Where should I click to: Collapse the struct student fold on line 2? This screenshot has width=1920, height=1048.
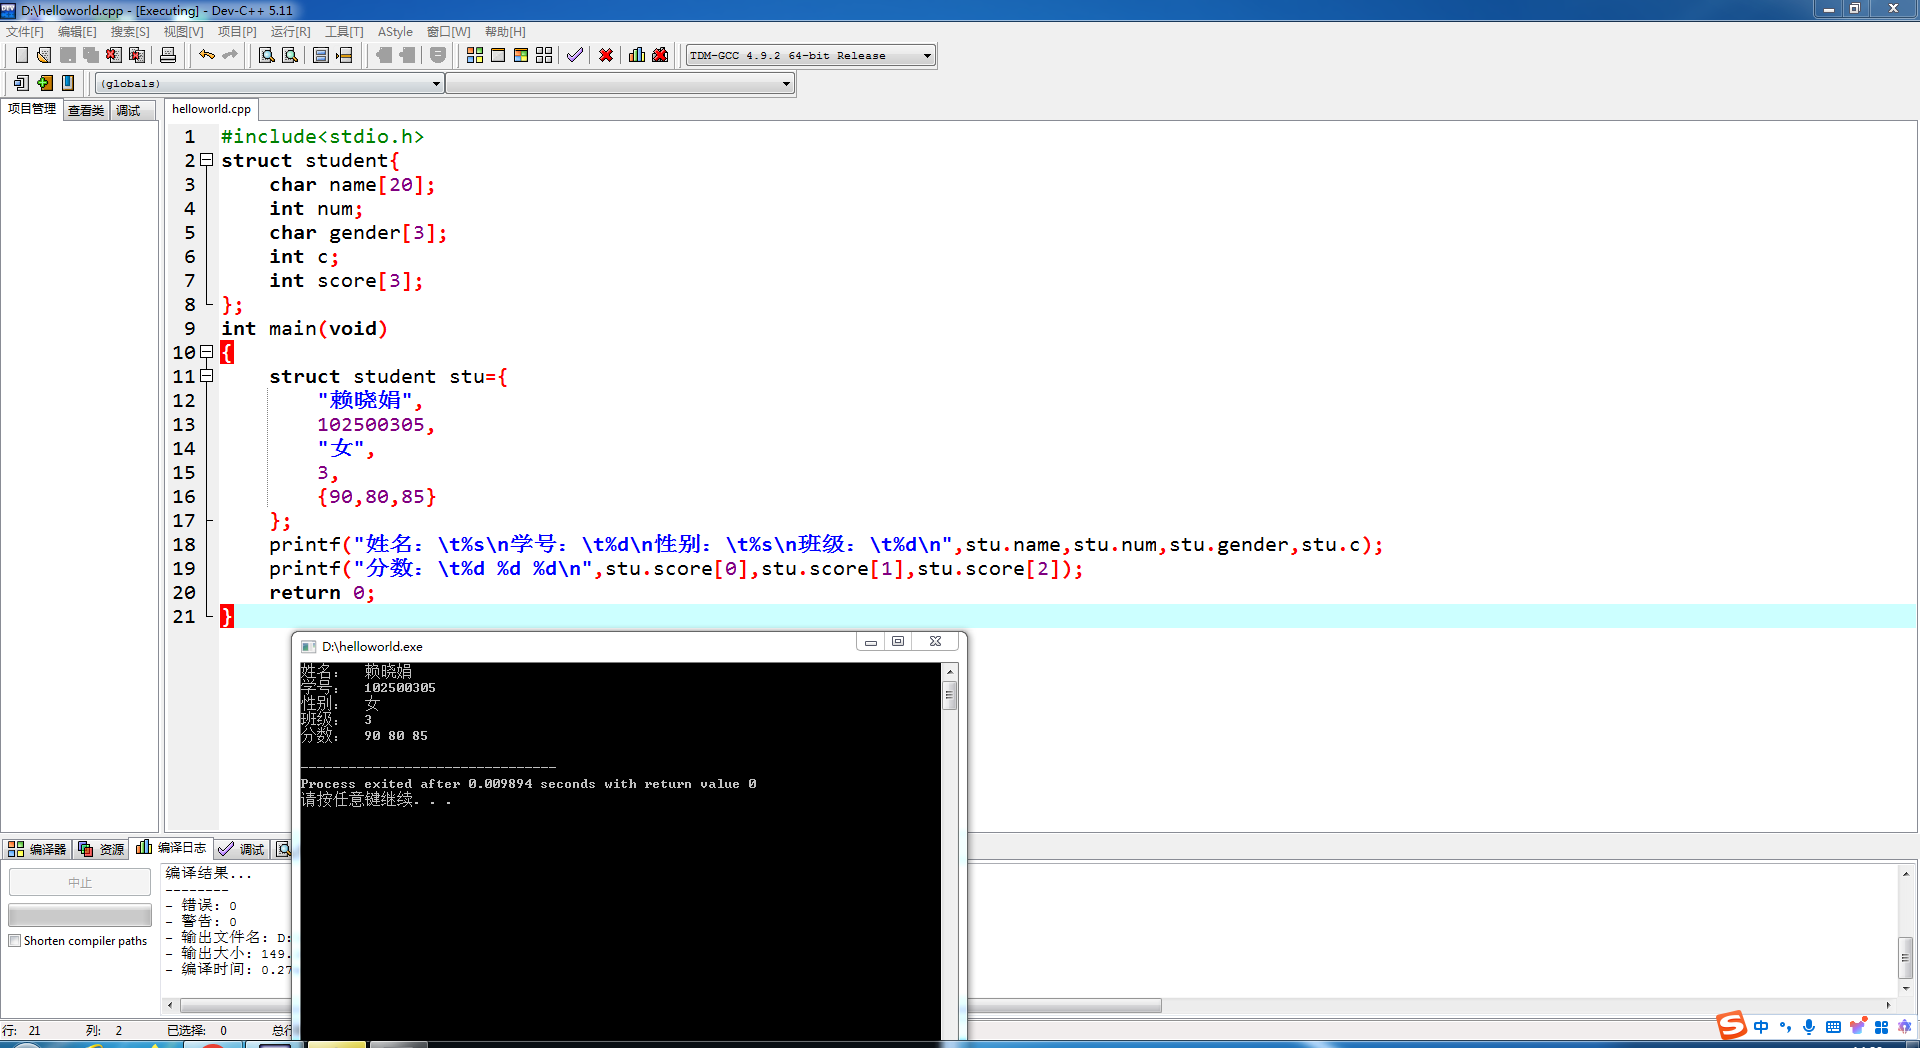pos(206,160)
